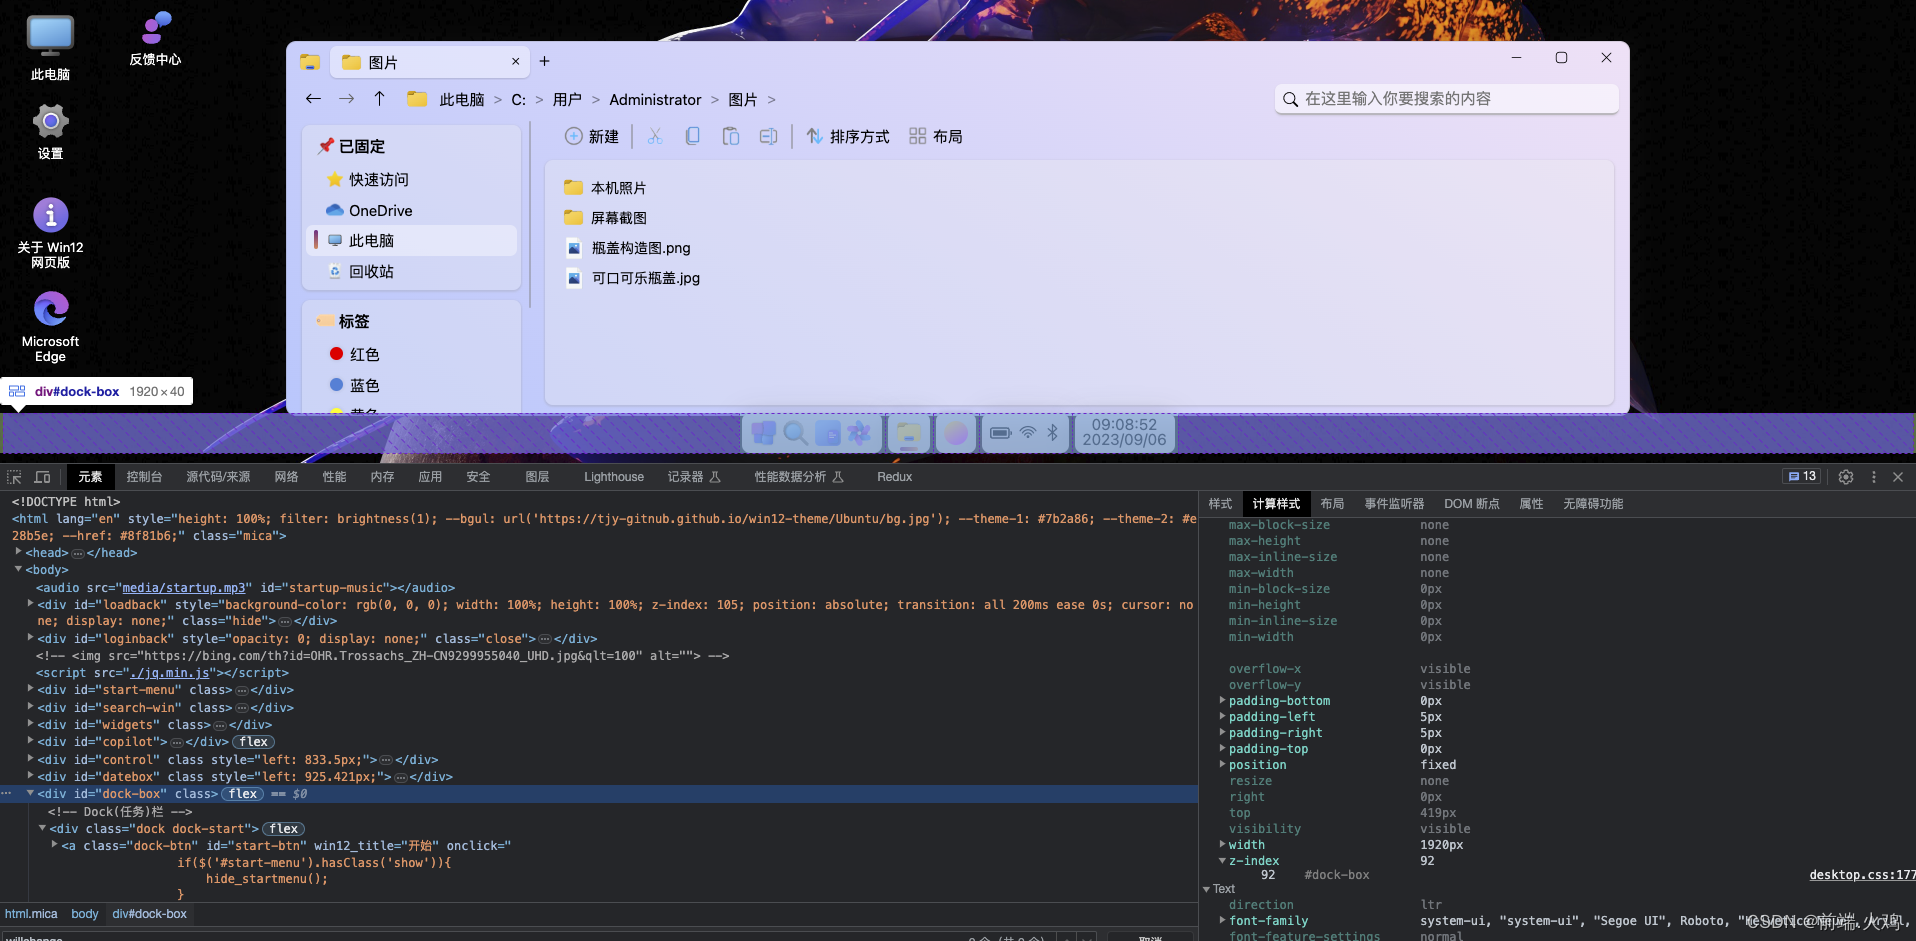This screenshot has height=941, width=1916.
Task: Switch to 网络 network tab
Action: 286,477
